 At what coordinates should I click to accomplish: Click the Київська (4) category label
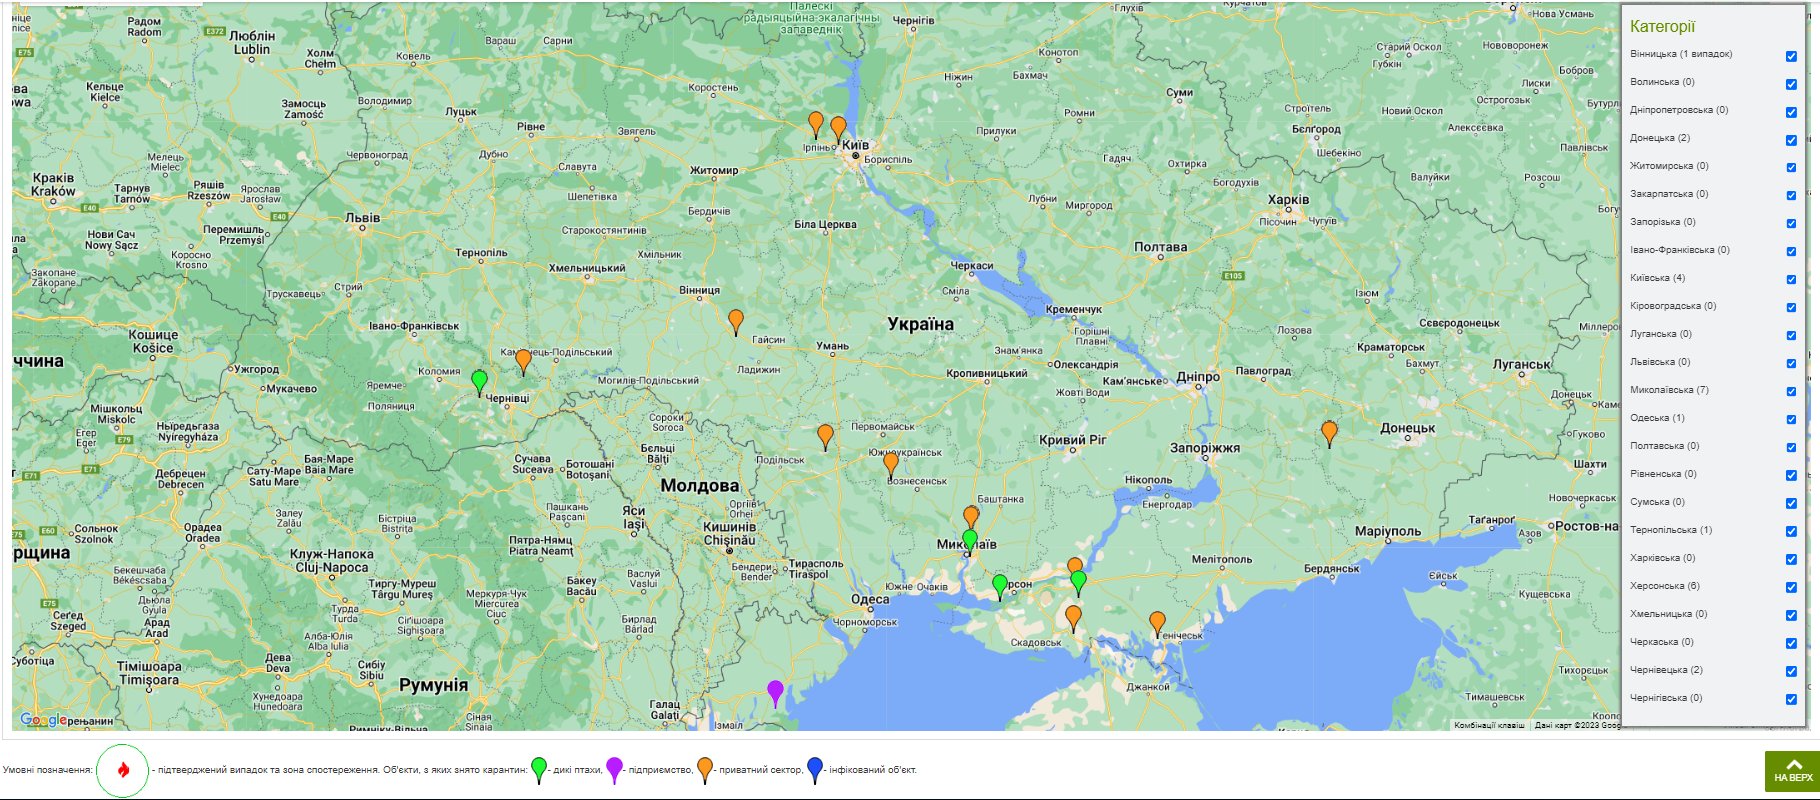tap(1657, 278)
